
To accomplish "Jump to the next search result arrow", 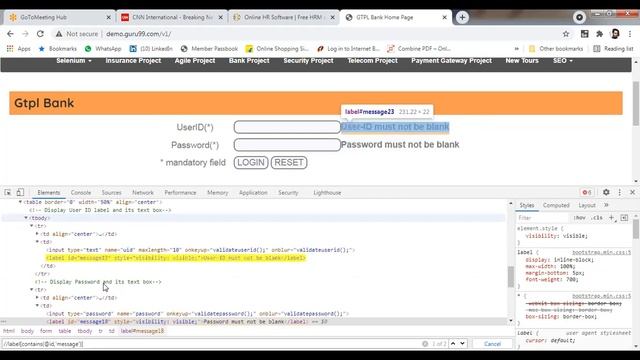I will 462,344.
